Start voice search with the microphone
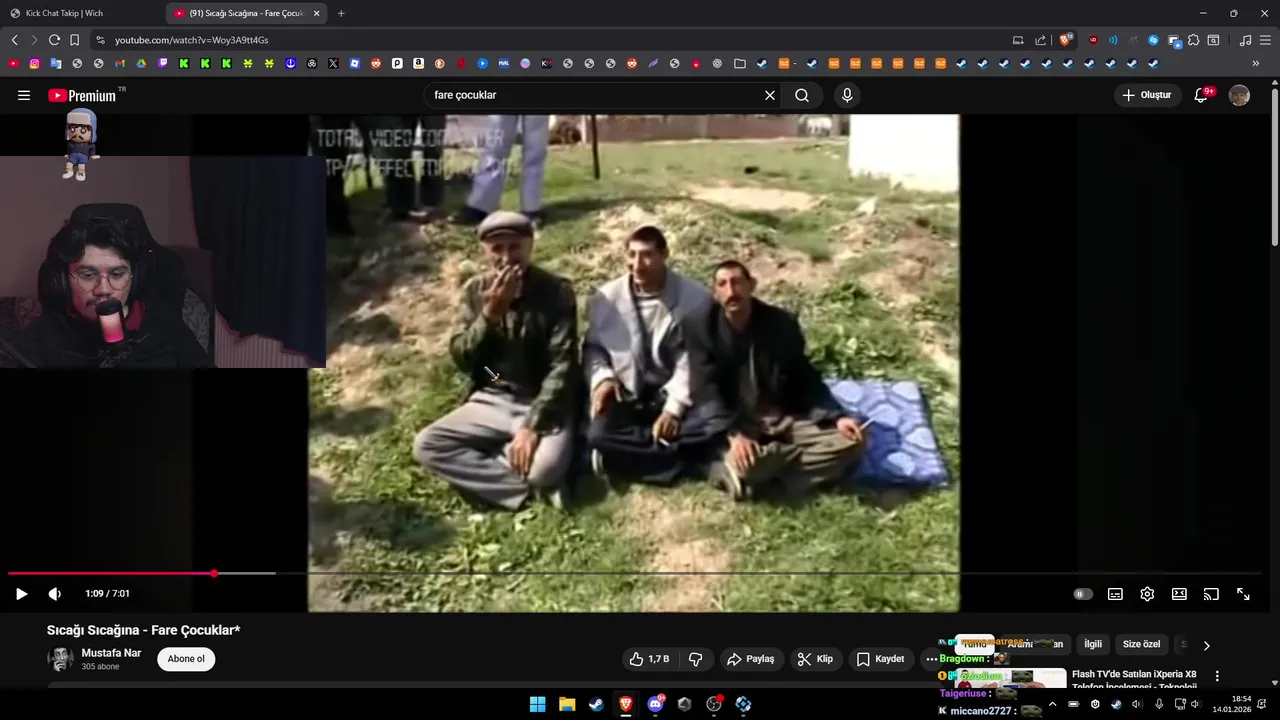 pyautogui.click(x=847, y=95)
